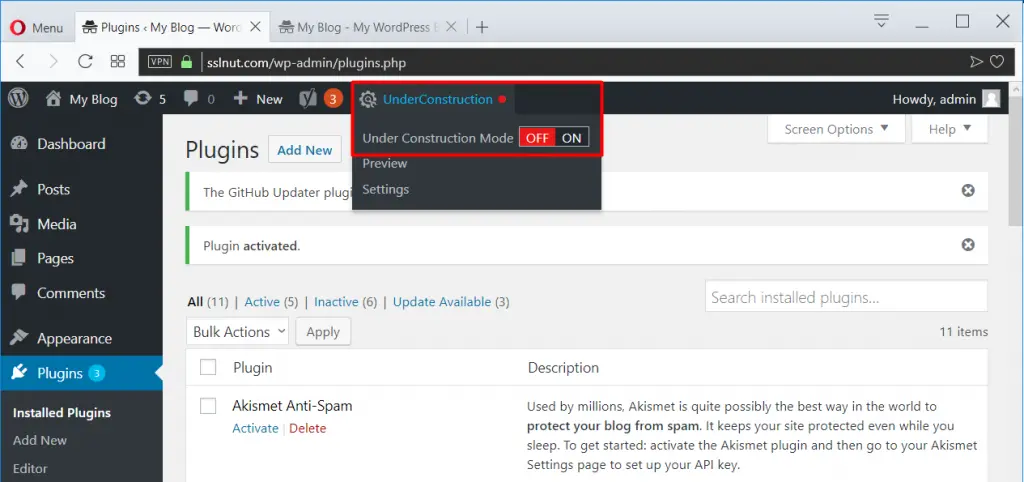Image resolution: width=1024 pixels, height=482 pixels.
Task: Select Preview in UnderConstruction menu
Action: [x=385, y=163]
